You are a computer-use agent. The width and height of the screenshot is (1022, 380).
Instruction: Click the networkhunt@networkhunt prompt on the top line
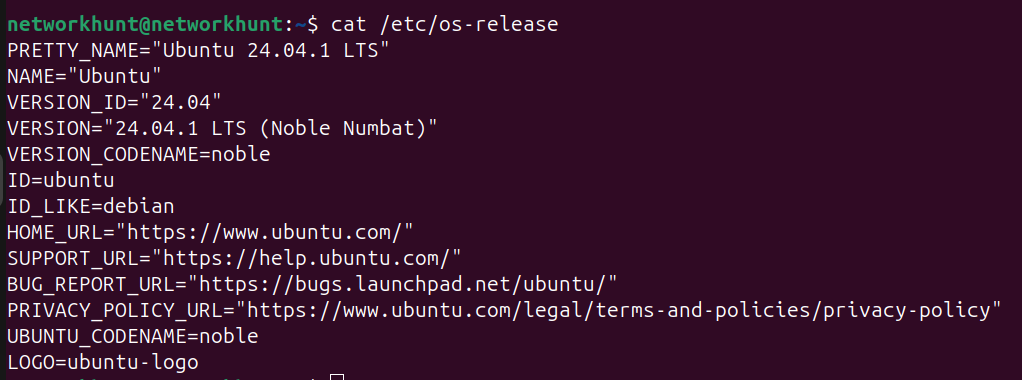coord(146,25)
